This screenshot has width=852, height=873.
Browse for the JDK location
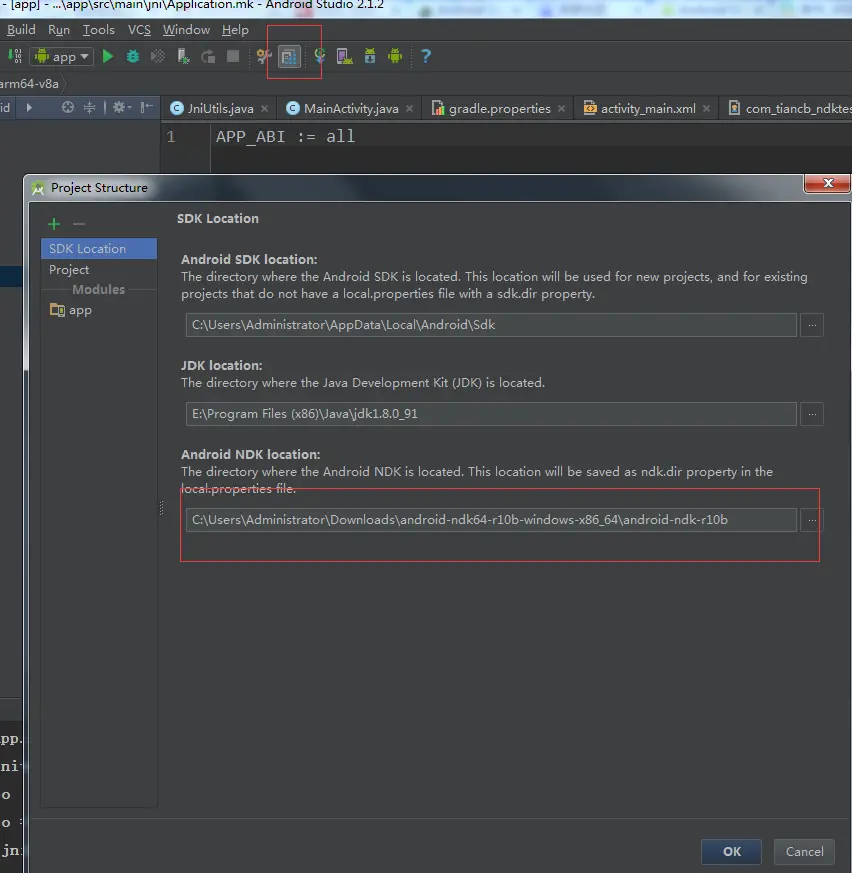812,414
